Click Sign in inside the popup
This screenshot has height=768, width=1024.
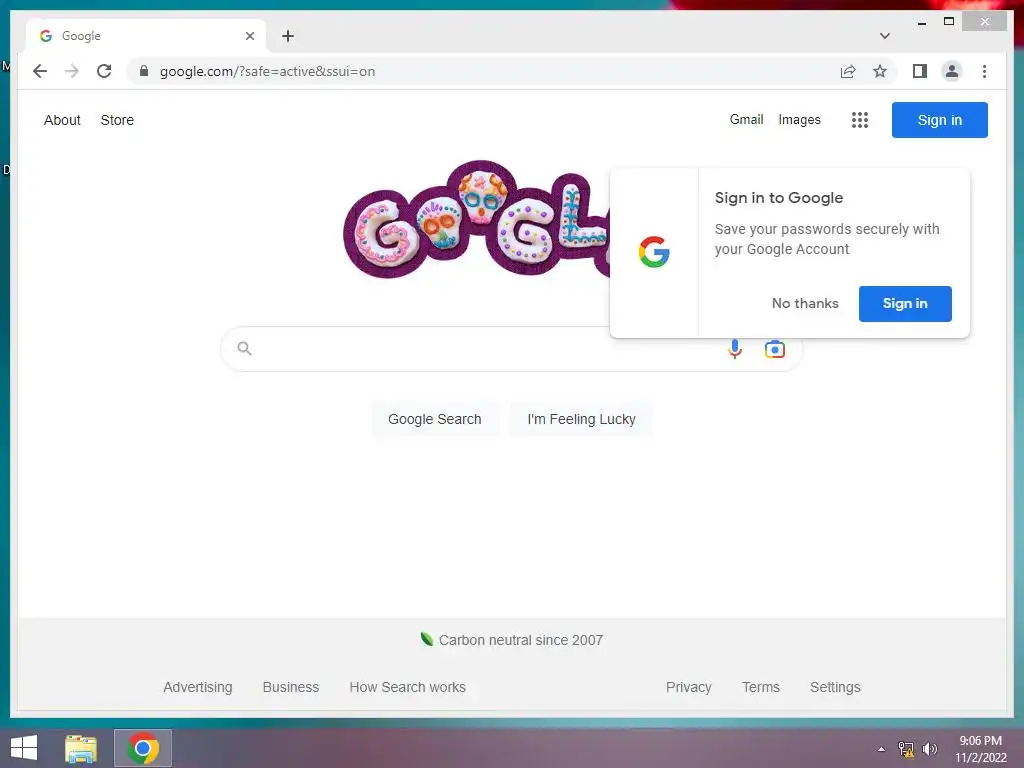[x=904, y=304]
